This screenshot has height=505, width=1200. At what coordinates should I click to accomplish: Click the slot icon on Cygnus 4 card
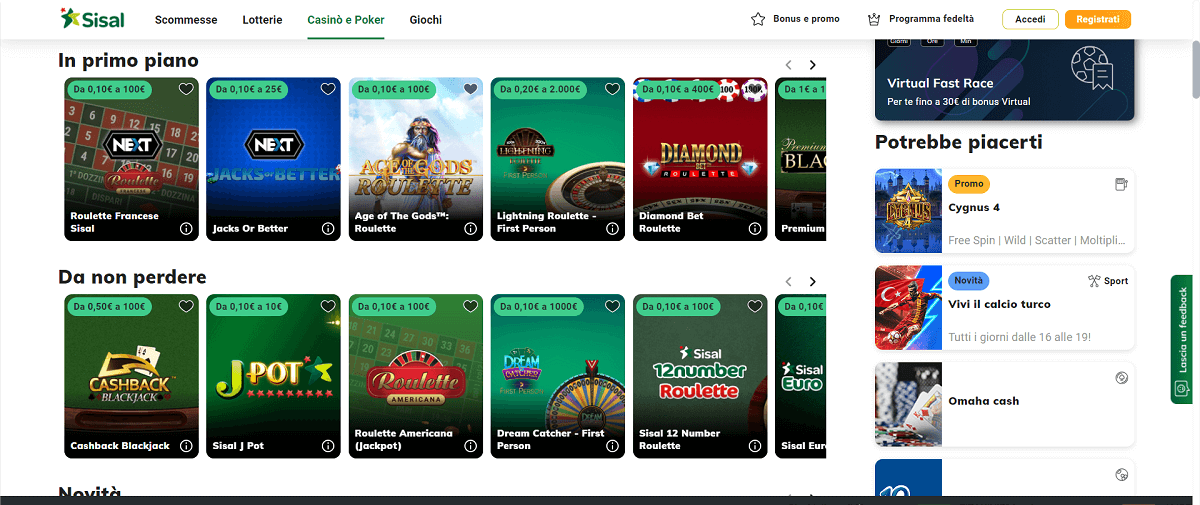[x=1121, y=184]
